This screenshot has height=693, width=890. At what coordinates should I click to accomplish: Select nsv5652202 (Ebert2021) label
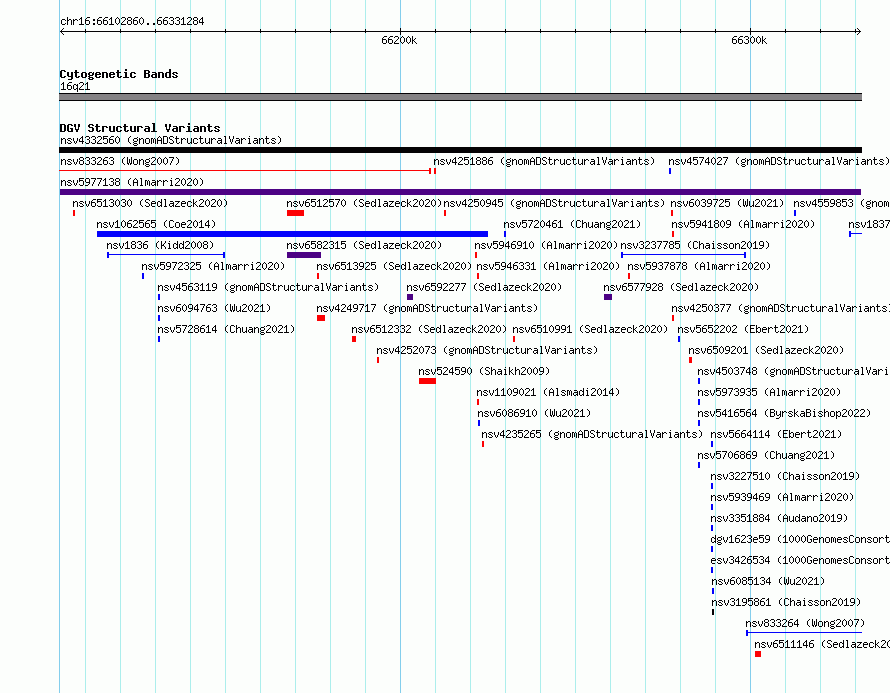tap(743, 329)
